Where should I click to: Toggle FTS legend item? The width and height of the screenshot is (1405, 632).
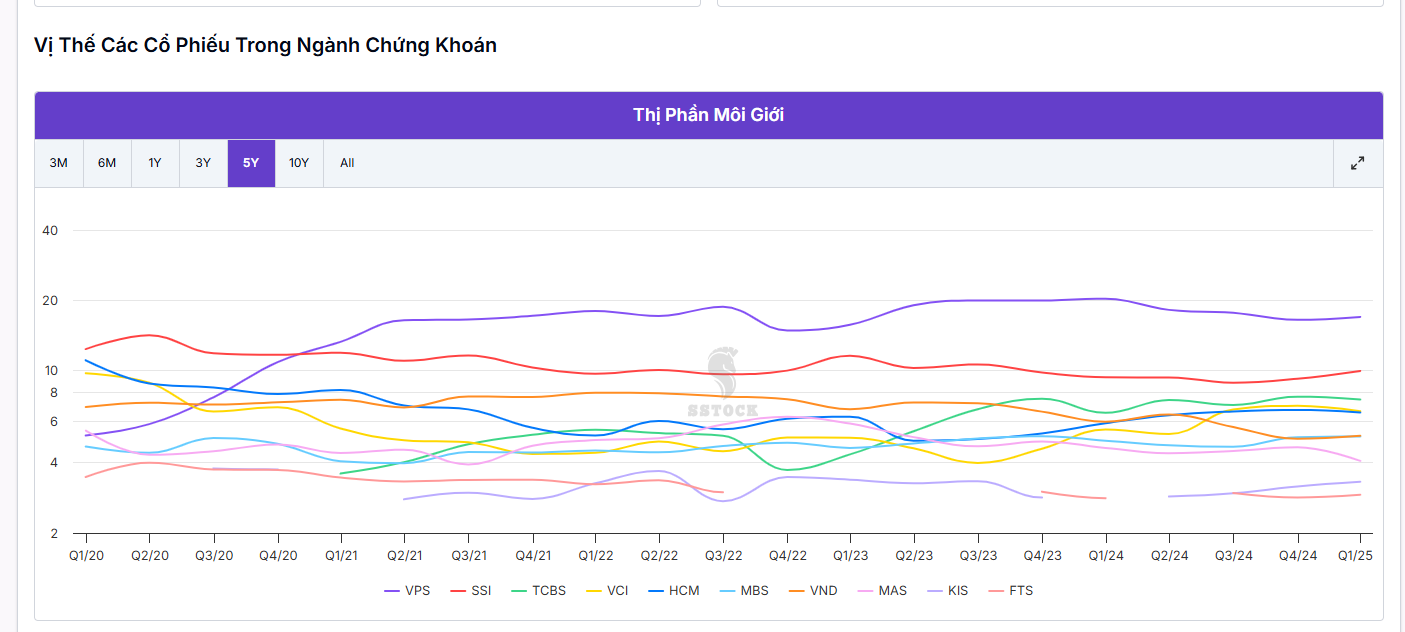1011,591
